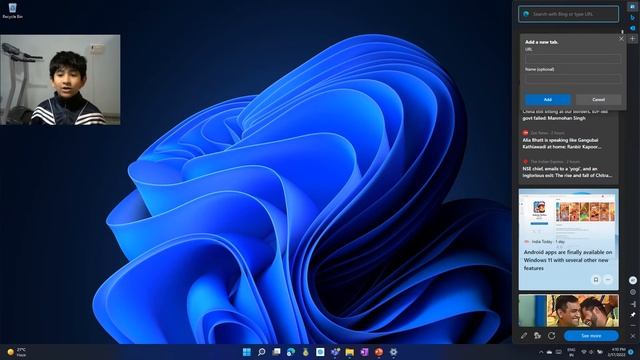Open the clock and date in the taskbar
The image size is (640, 360).
(618, 352)
